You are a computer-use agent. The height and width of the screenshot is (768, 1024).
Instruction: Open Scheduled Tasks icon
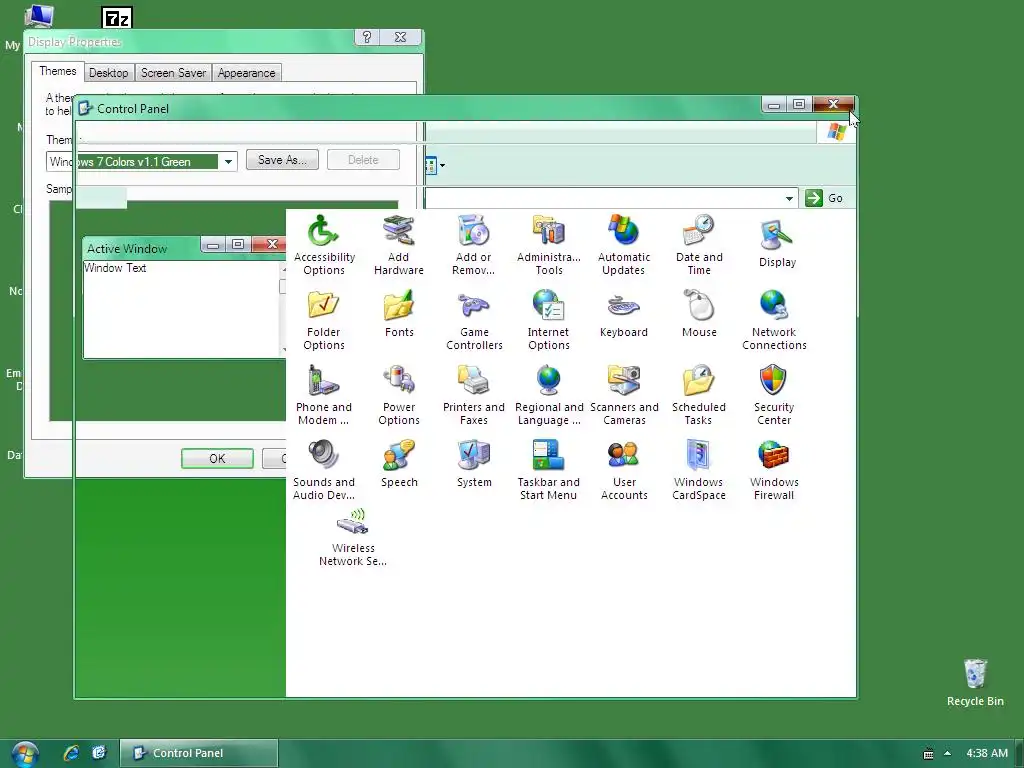[699, 396]
